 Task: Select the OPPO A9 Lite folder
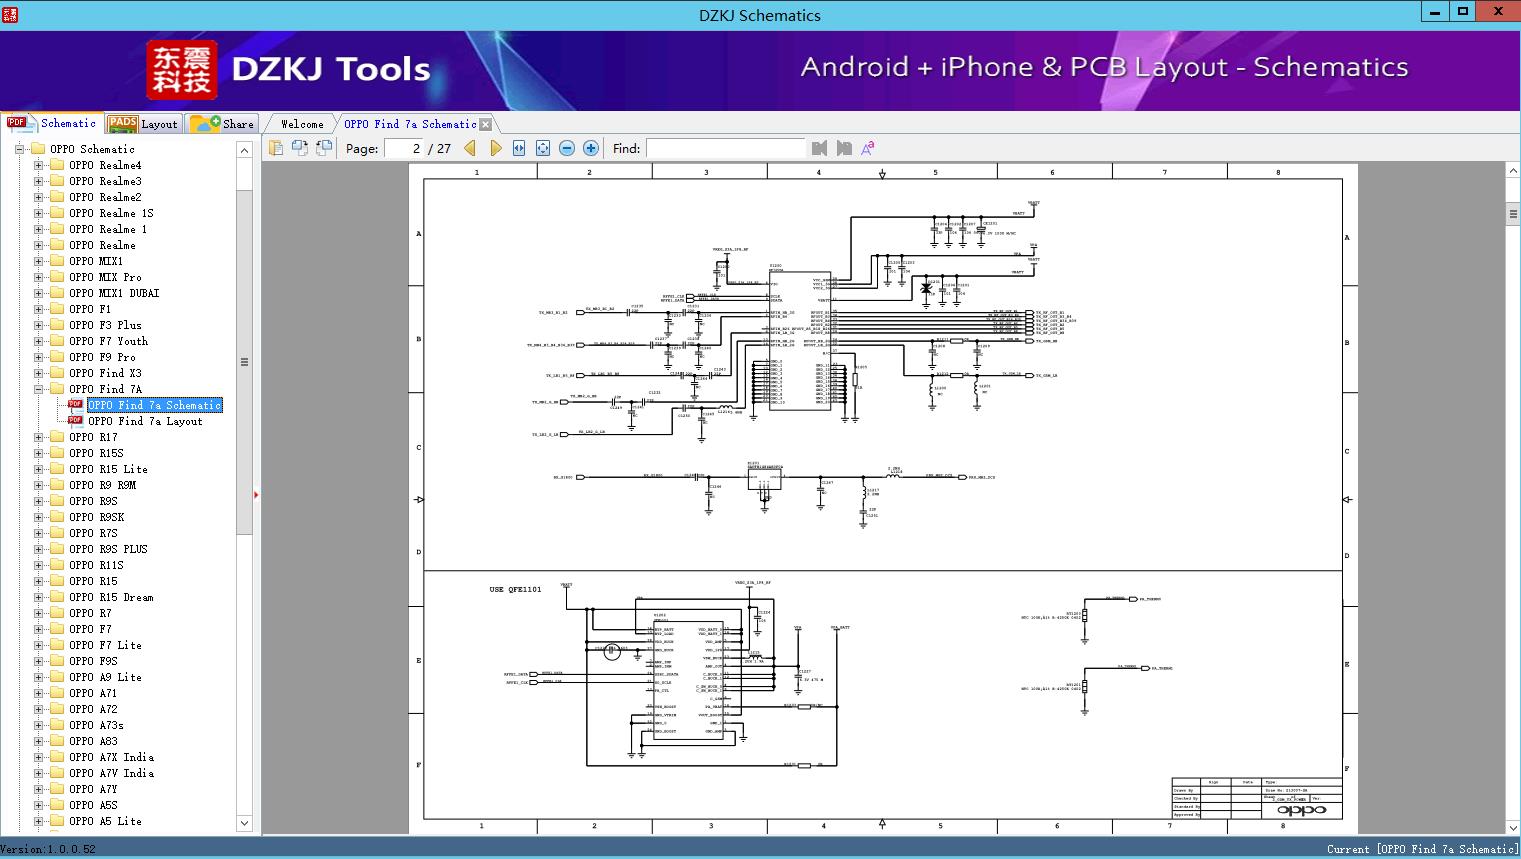click(x=105, y=677)
